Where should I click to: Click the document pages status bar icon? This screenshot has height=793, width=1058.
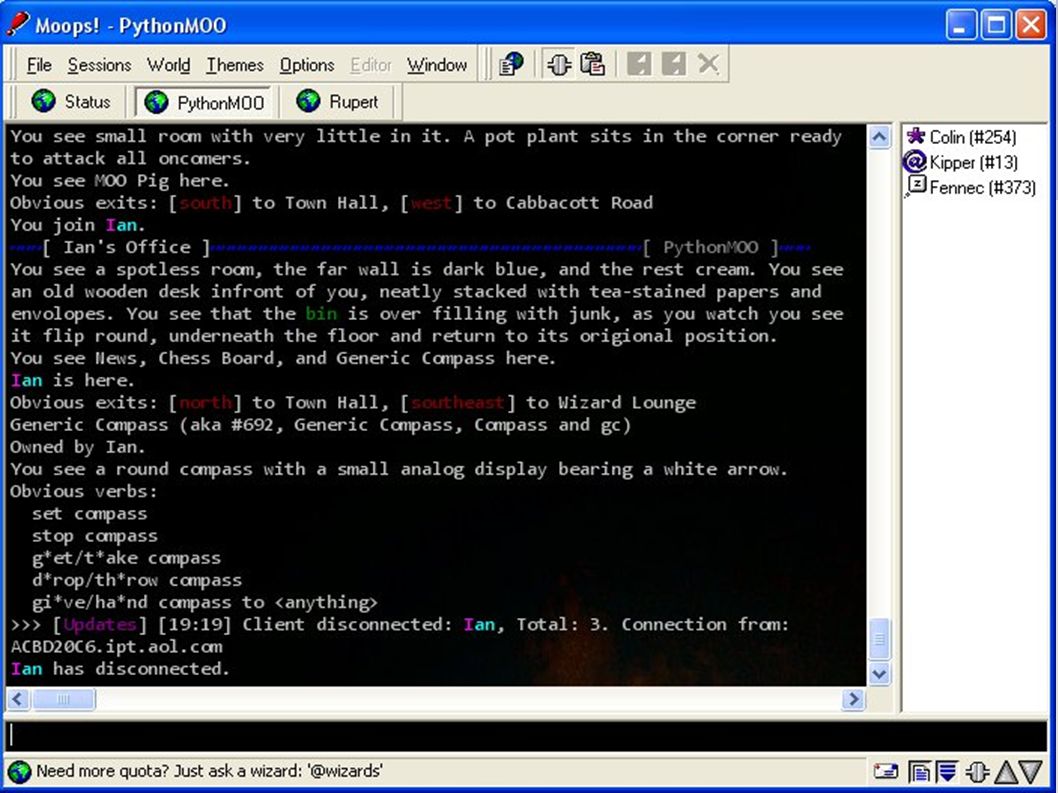(x=918, y=771)
